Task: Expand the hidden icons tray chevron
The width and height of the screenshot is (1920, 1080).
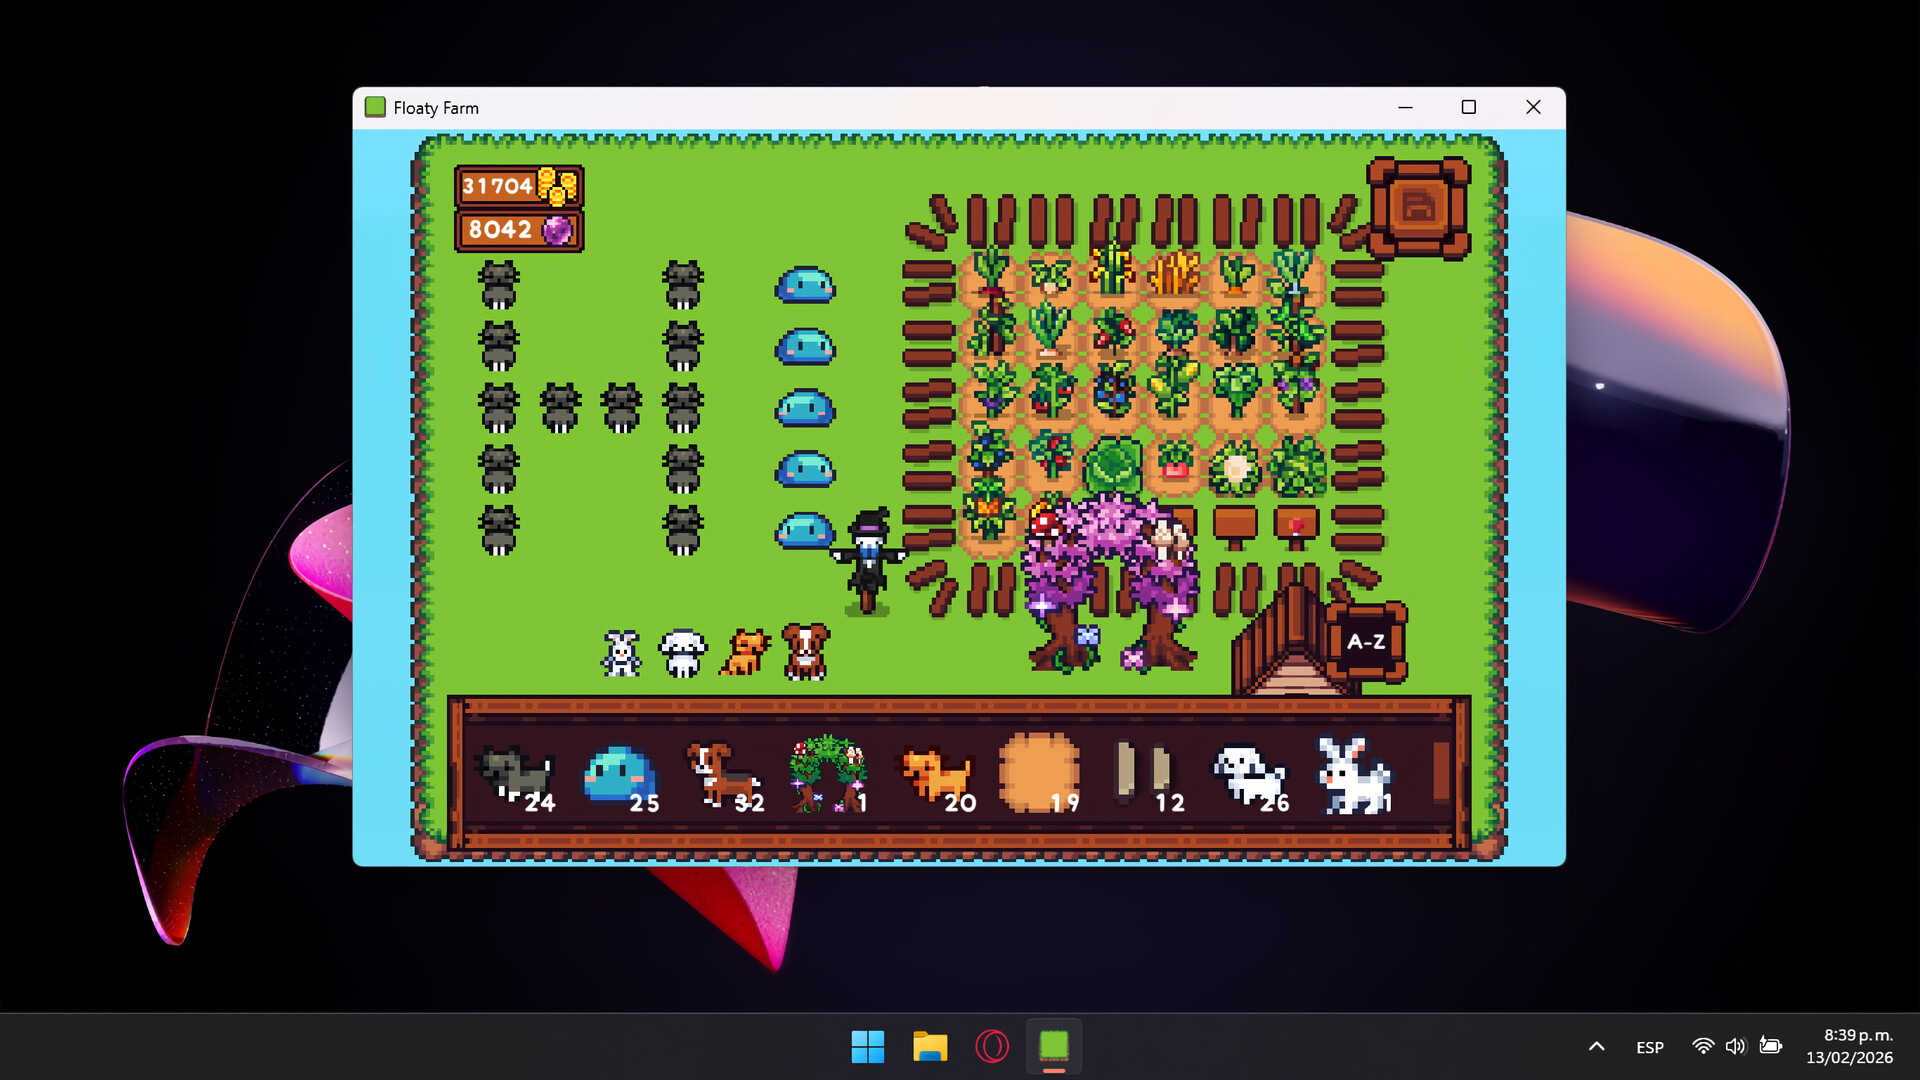Action: pyautogui.click(x=1598, y=1047)
